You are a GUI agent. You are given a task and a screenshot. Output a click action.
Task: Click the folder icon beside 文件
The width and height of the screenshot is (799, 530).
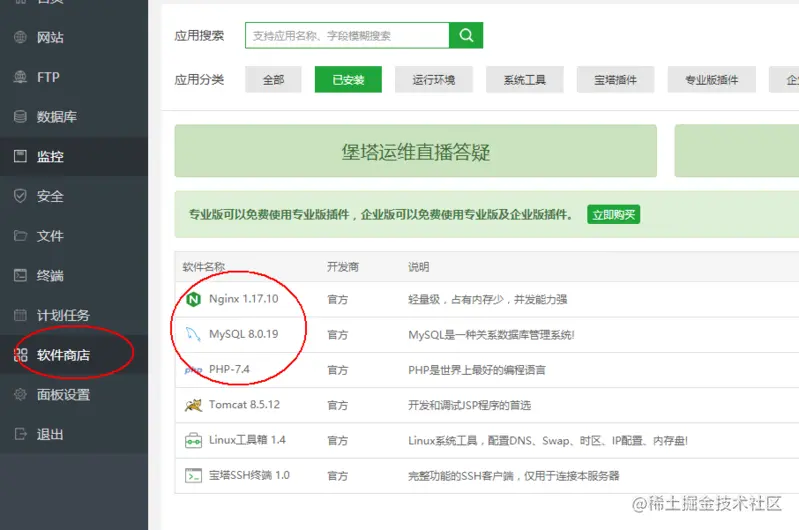click(20, 236)
